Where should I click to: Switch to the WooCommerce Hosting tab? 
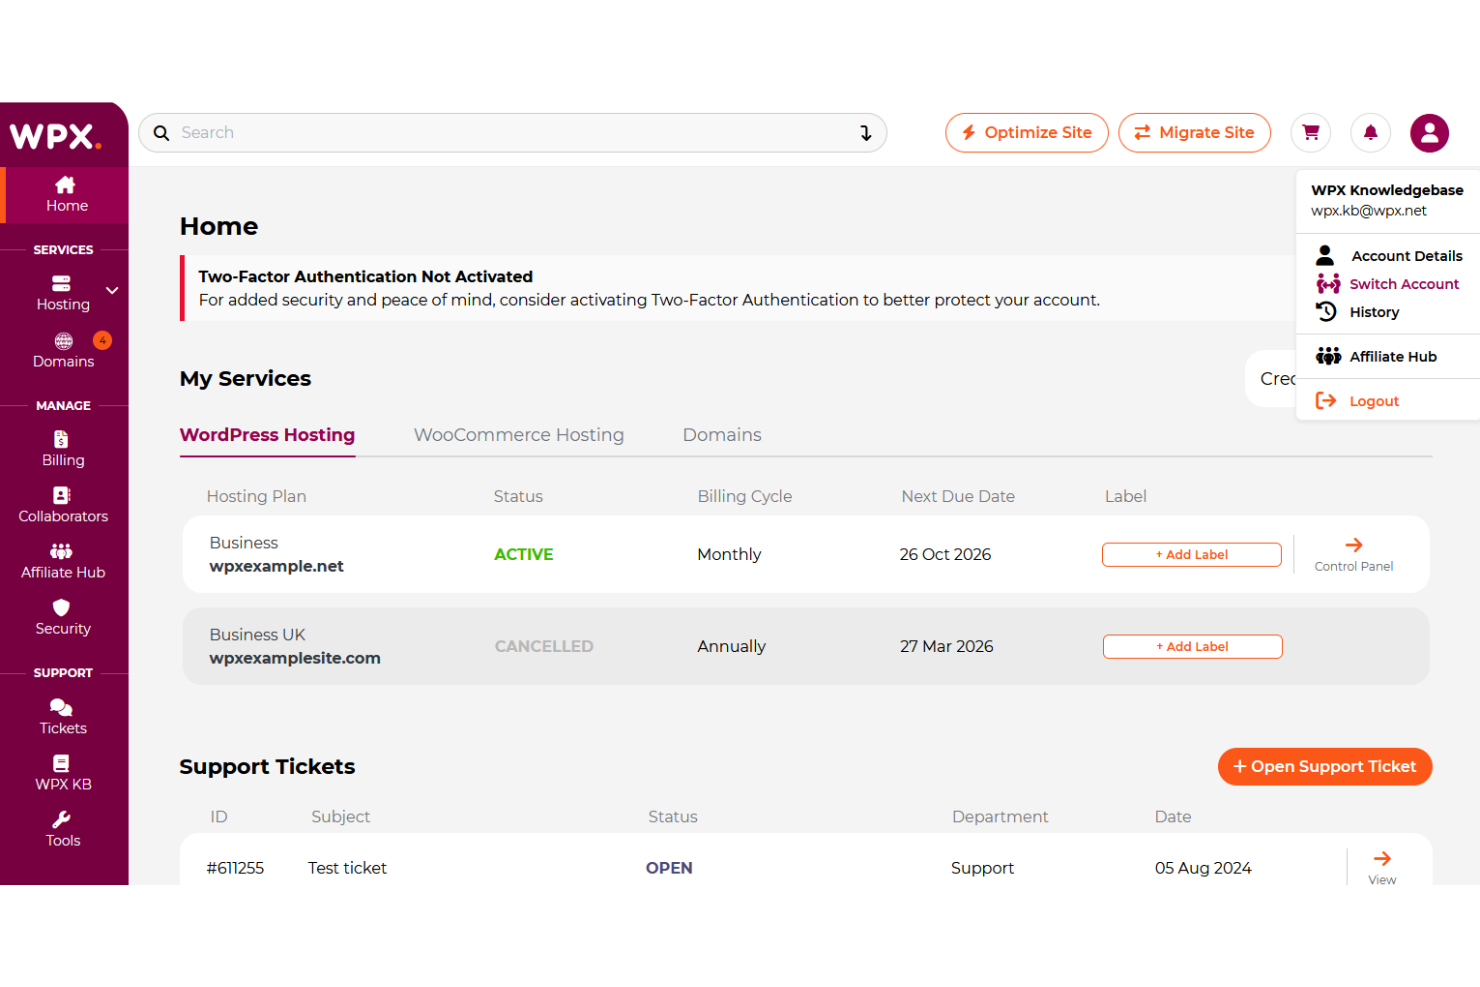pos(518,434)
